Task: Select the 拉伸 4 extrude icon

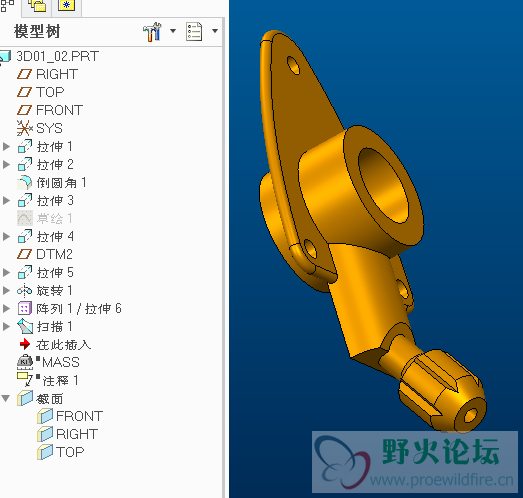Action: click(x=25, y=236)
